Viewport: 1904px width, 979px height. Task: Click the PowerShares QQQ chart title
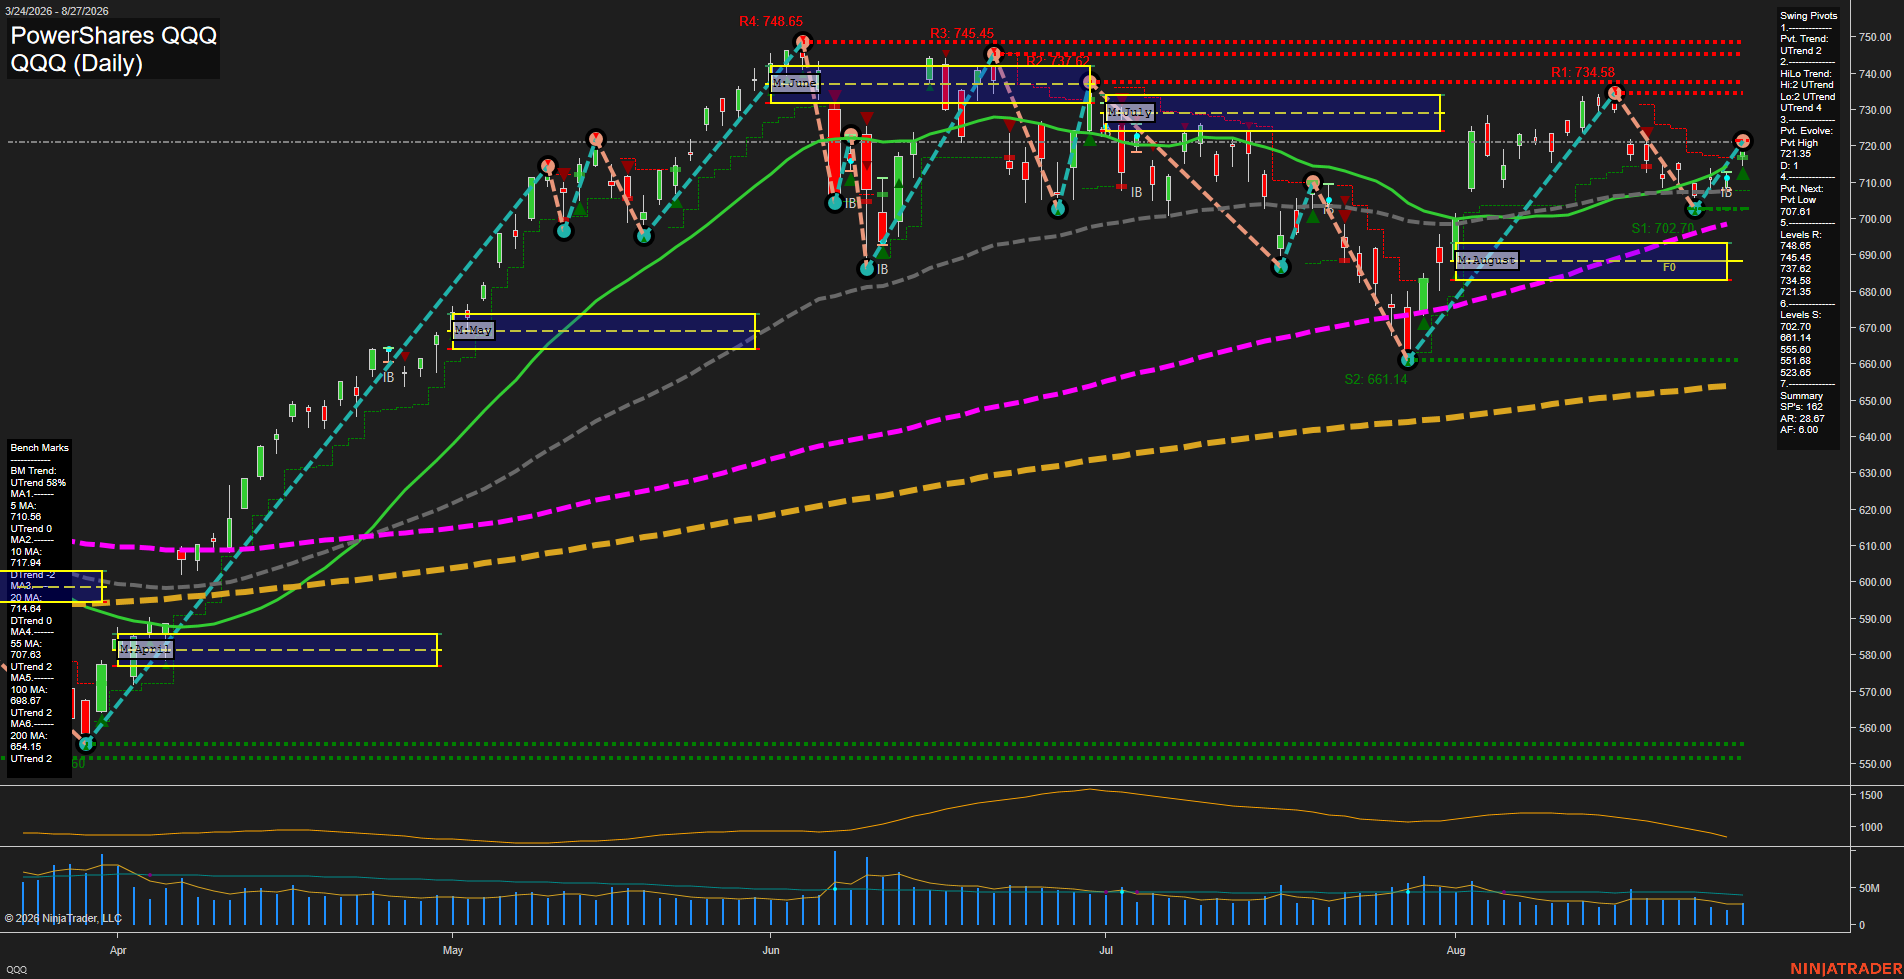[113, 35]
